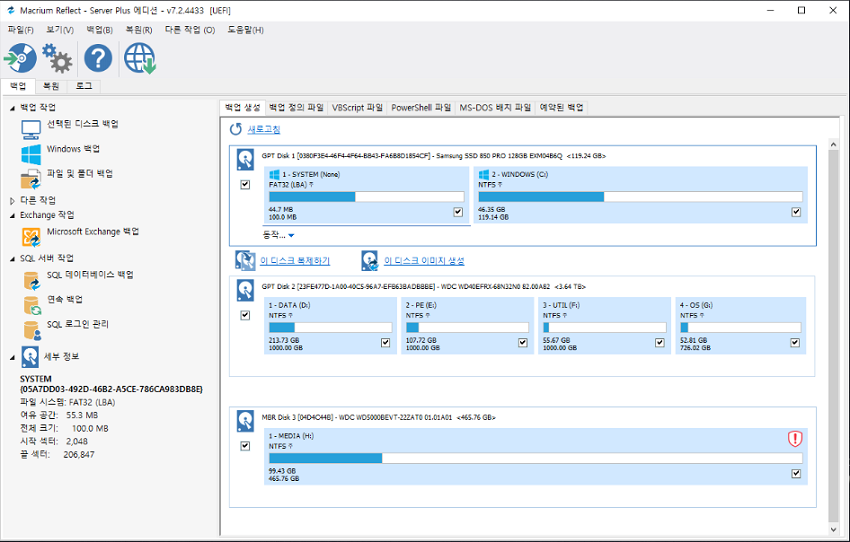This screenshot has height=542, width=850.
Task: Click the disk list scroll-up arrow
Action: [834, 144]
